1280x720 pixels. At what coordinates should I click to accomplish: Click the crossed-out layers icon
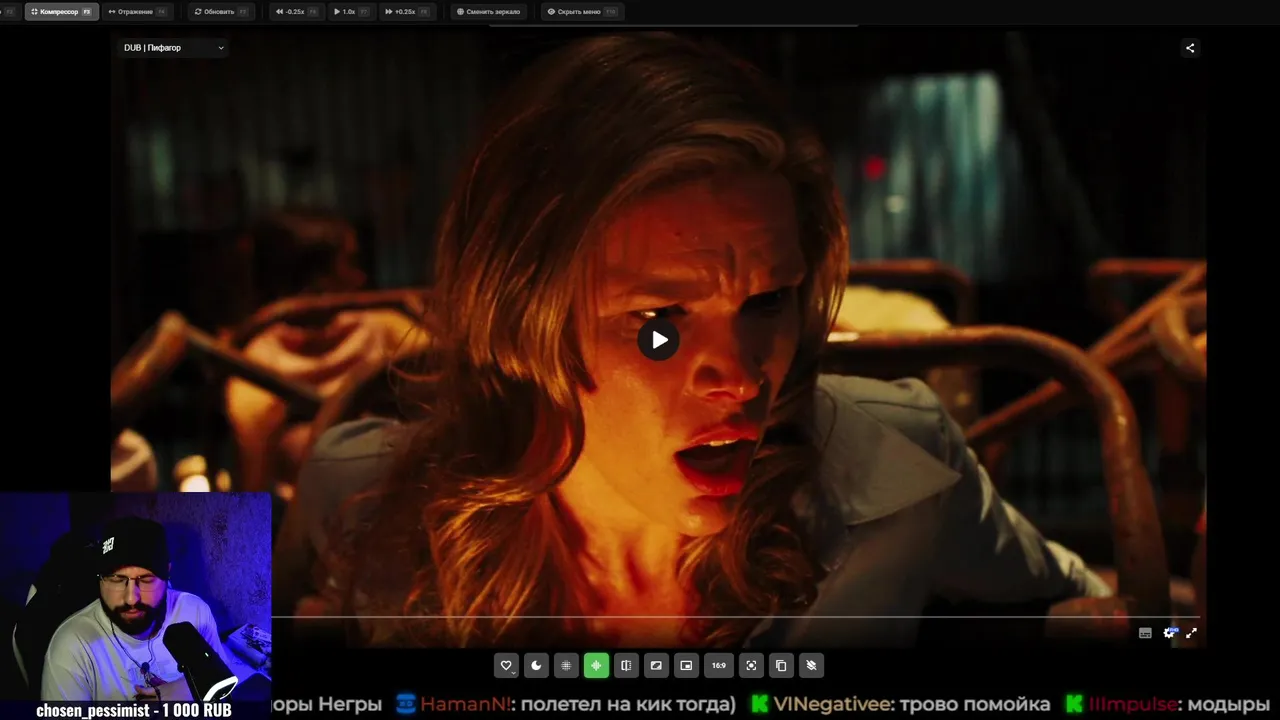point(811,665)
